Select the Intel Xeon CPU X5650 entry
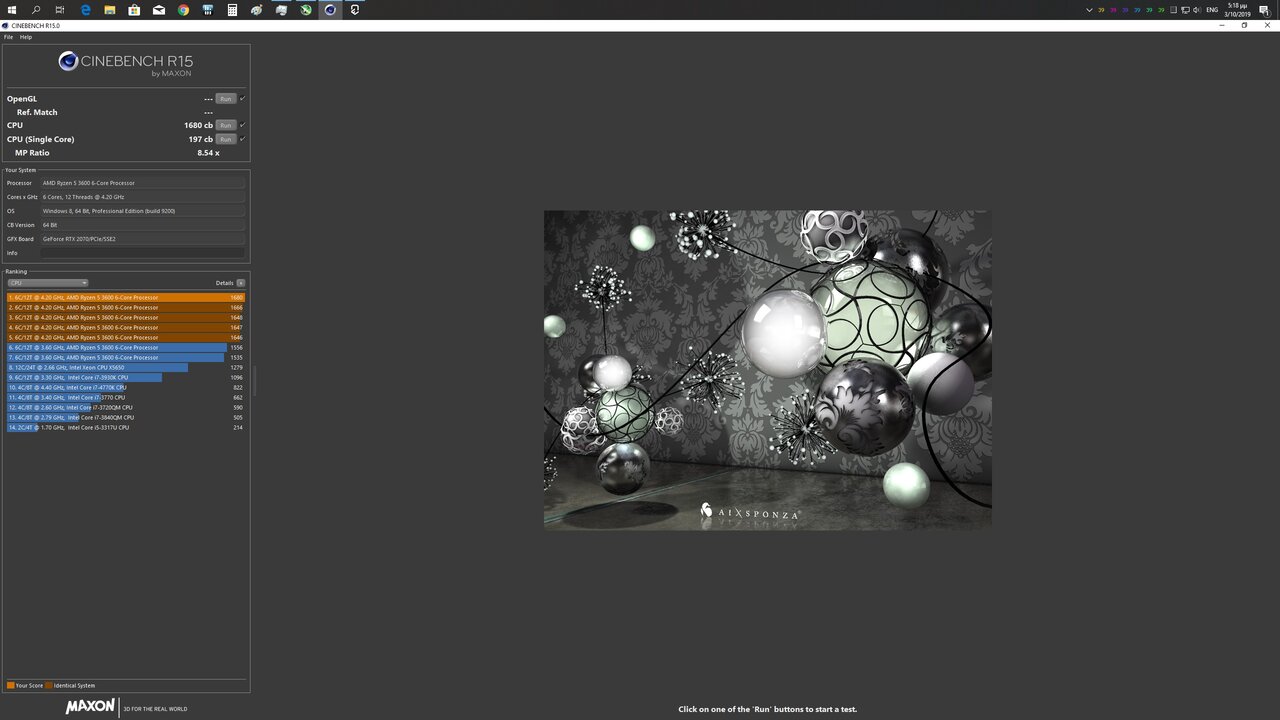 pos(126,367)
